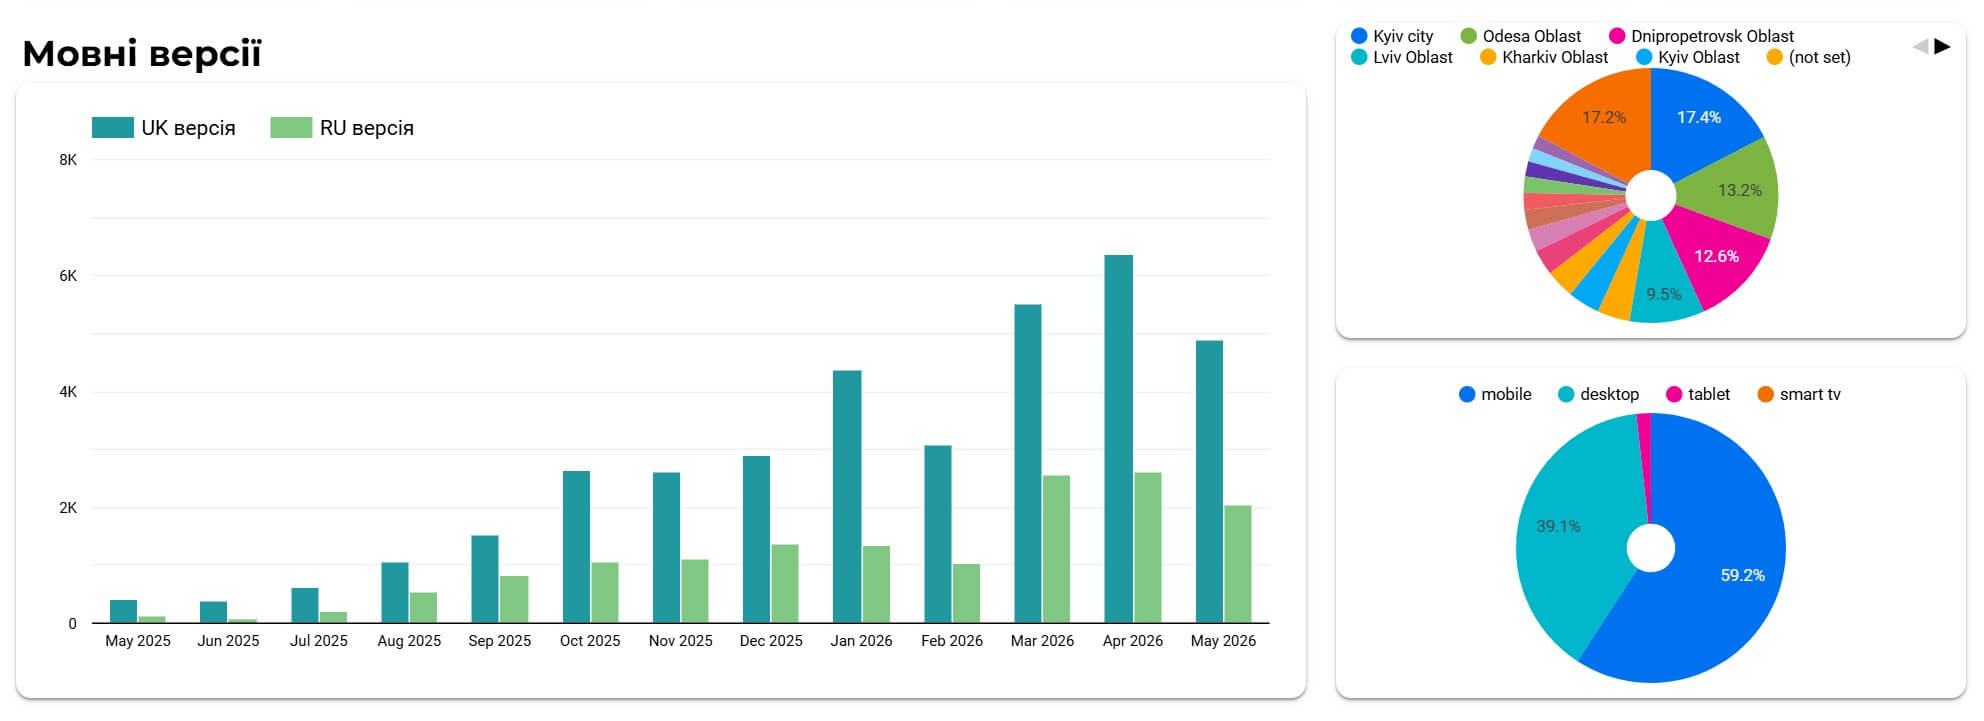Click the RU версія legend color swatch
This screenshot has width=1984, height=721.
[291, 128]
